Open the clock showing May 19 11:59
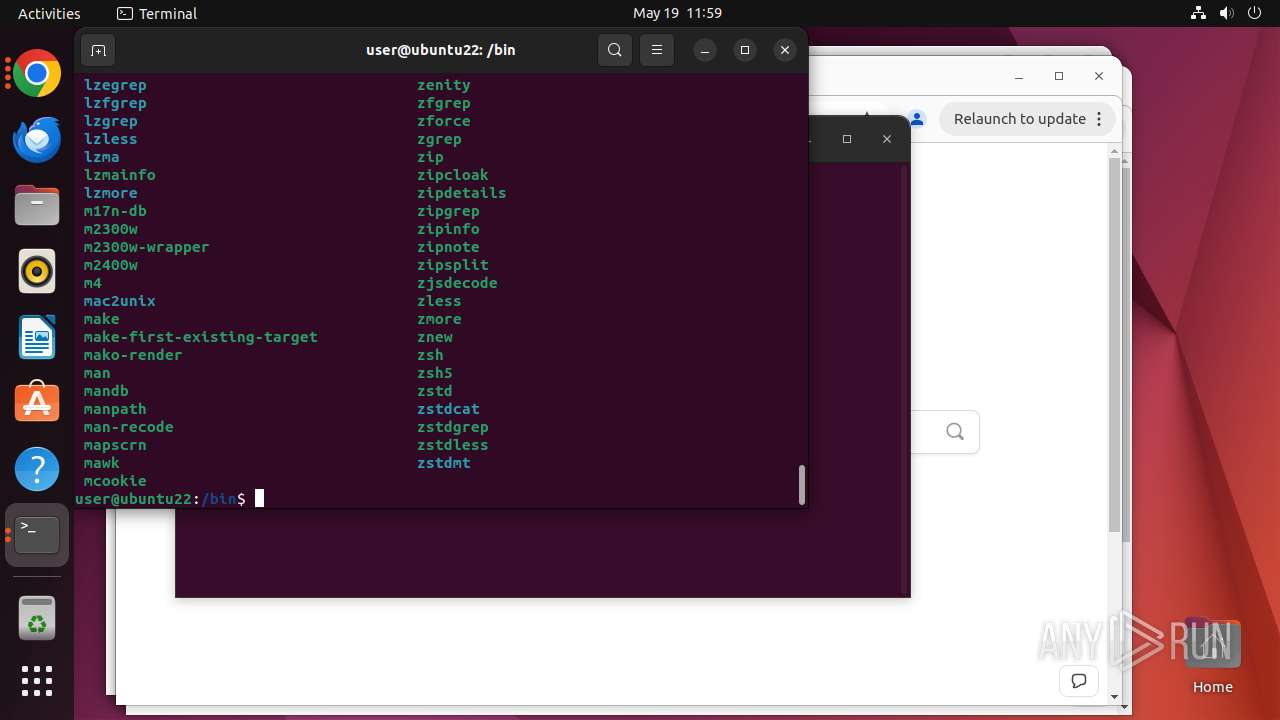This screenshot has width=1280, height=720. click(677, 13)
